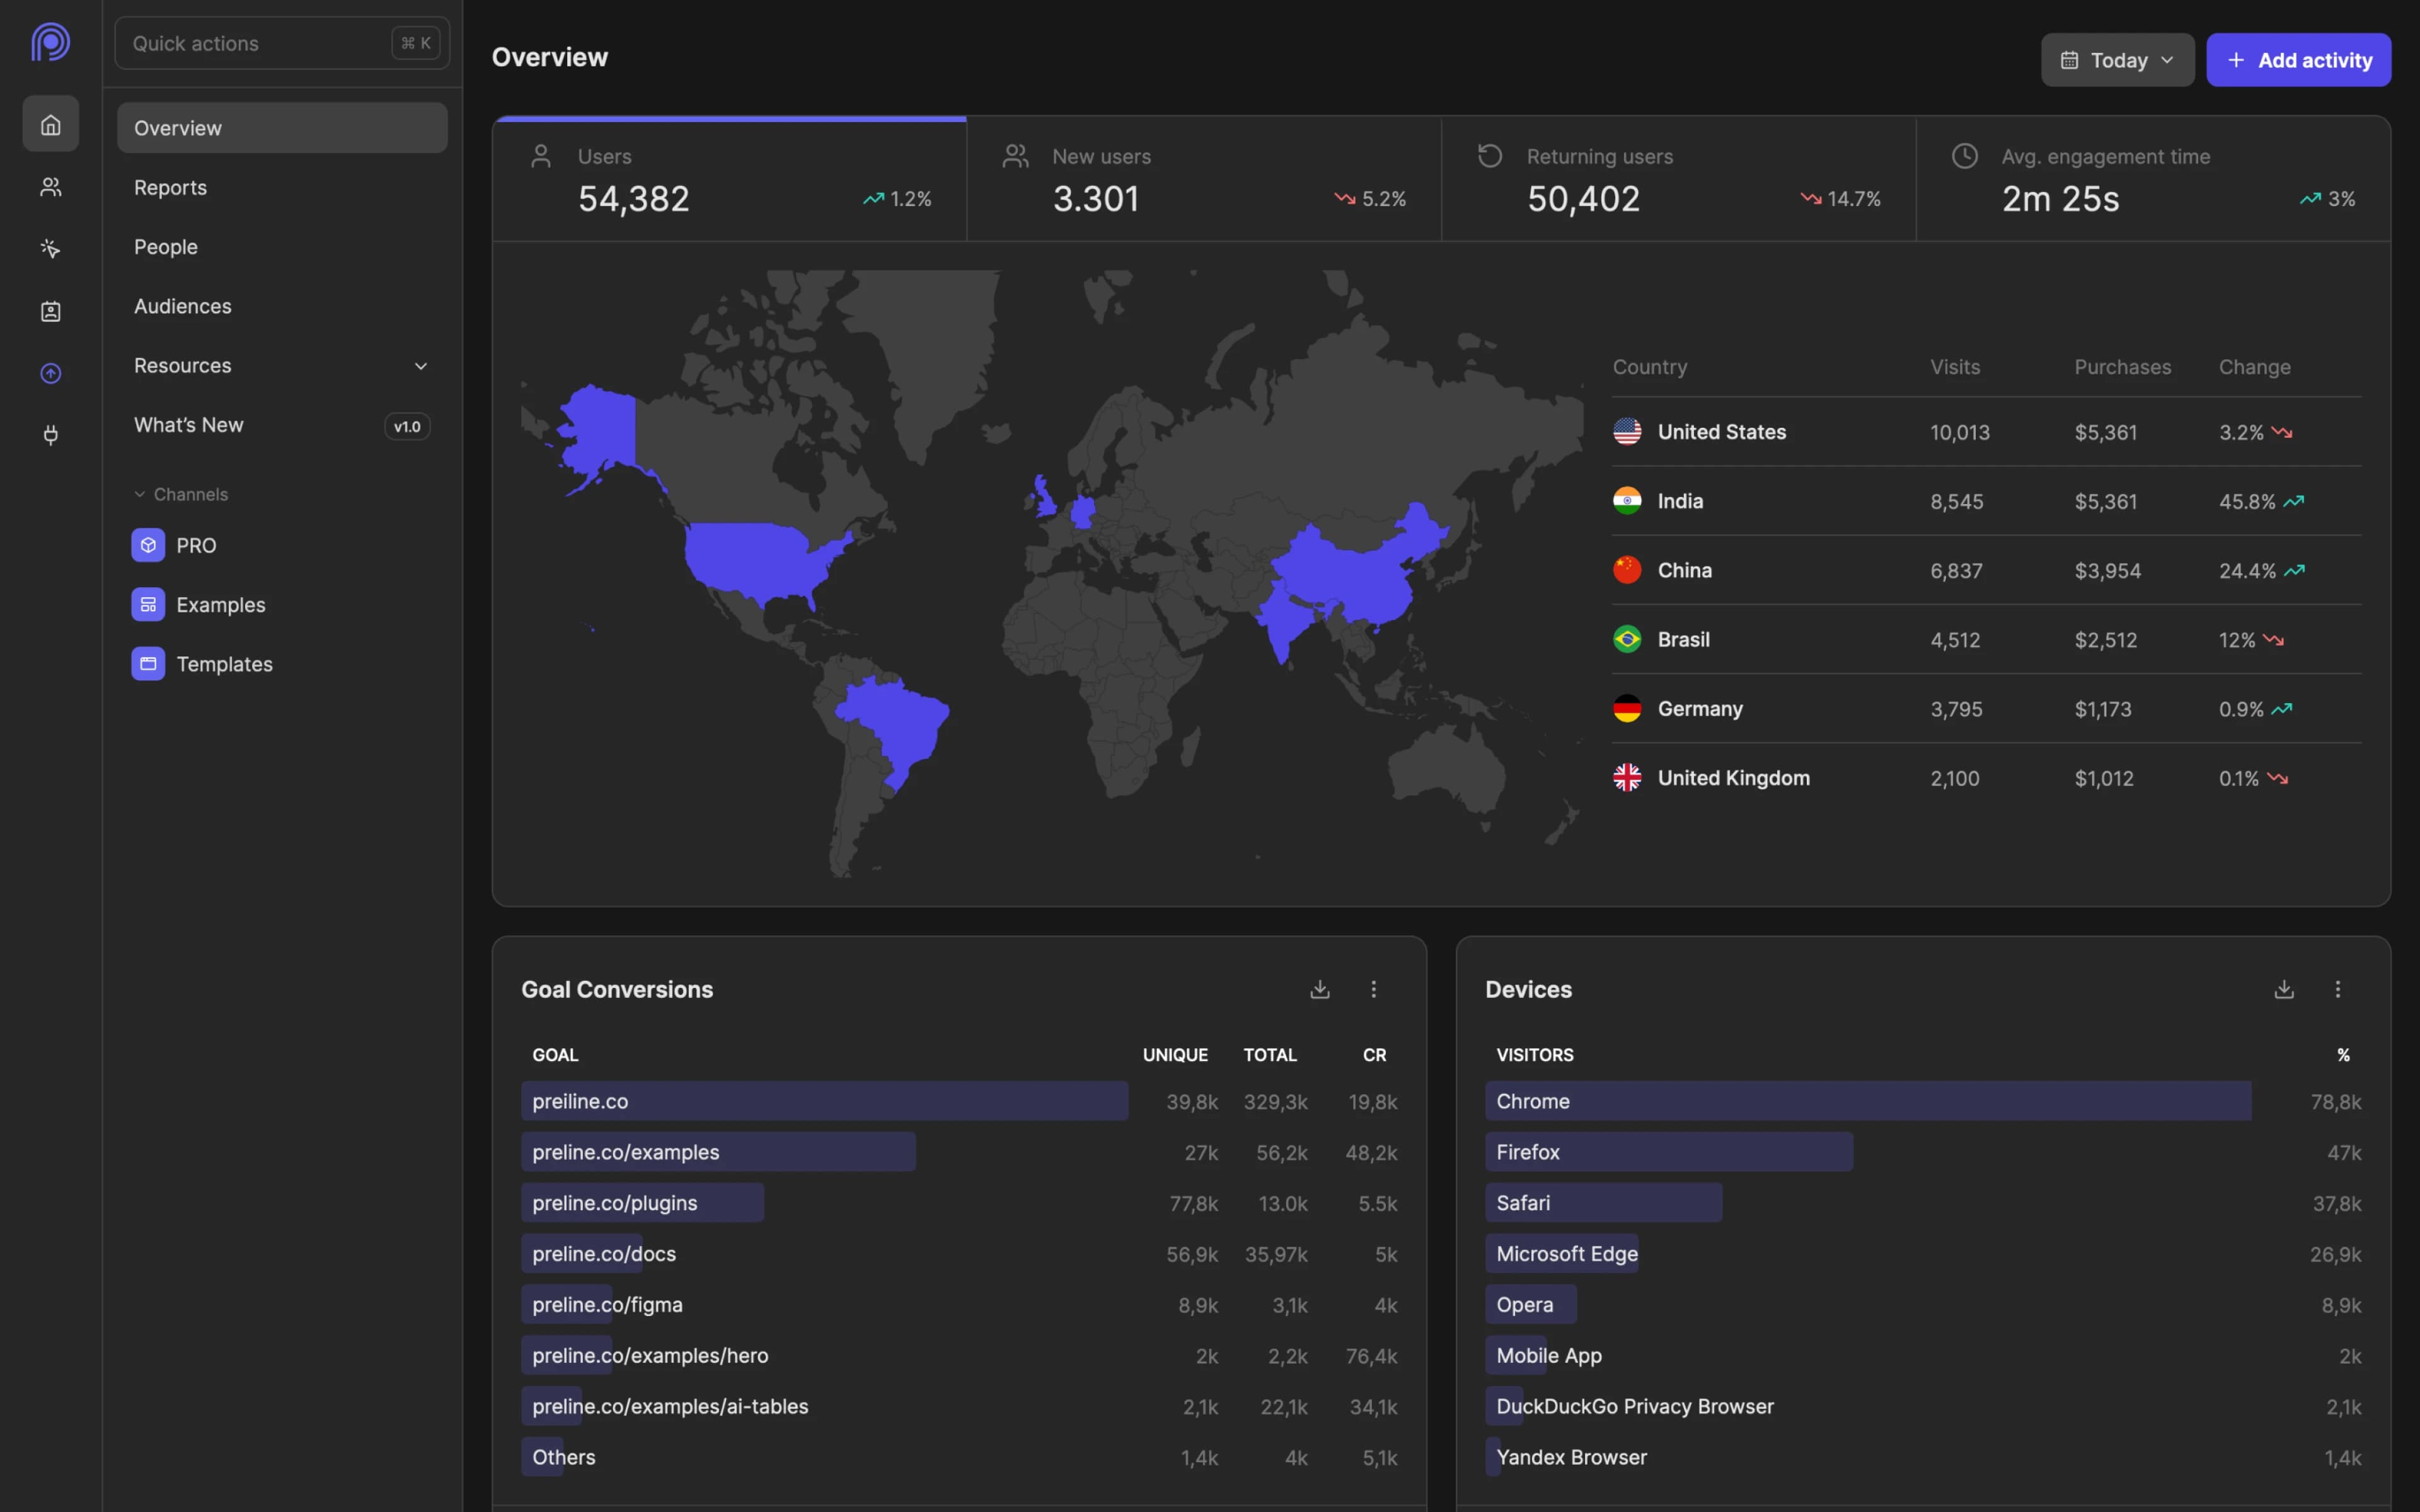Open the contact card icon in the sidebar rail
2420x1512 pixels.
tap(50, 311)
